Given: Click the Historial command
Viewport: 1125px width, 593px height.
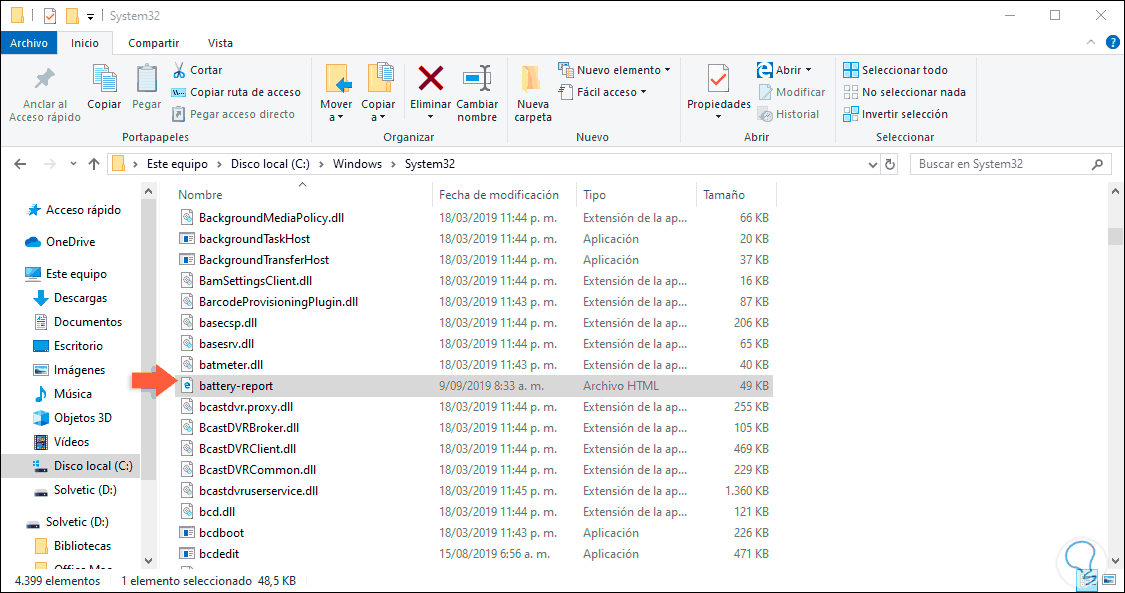Looking at the screenshot, I should (x=788, y=114).
